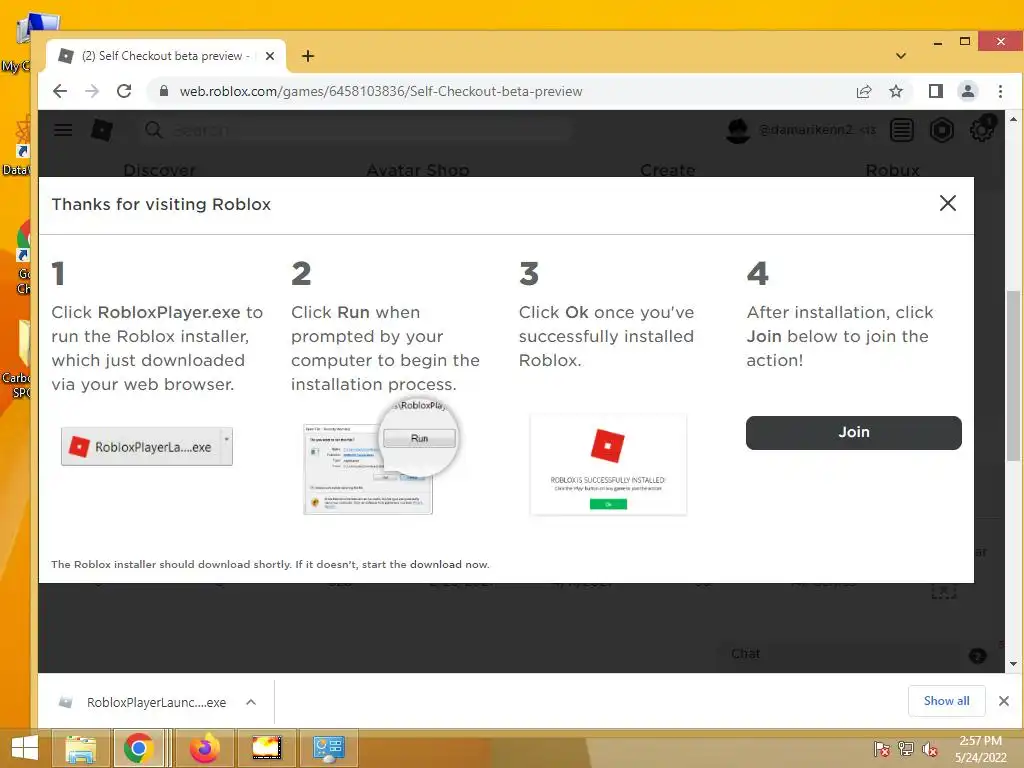The image size is (1024, 768).
Task: Open Roblox settings gear icon
Action: (982, 130)
